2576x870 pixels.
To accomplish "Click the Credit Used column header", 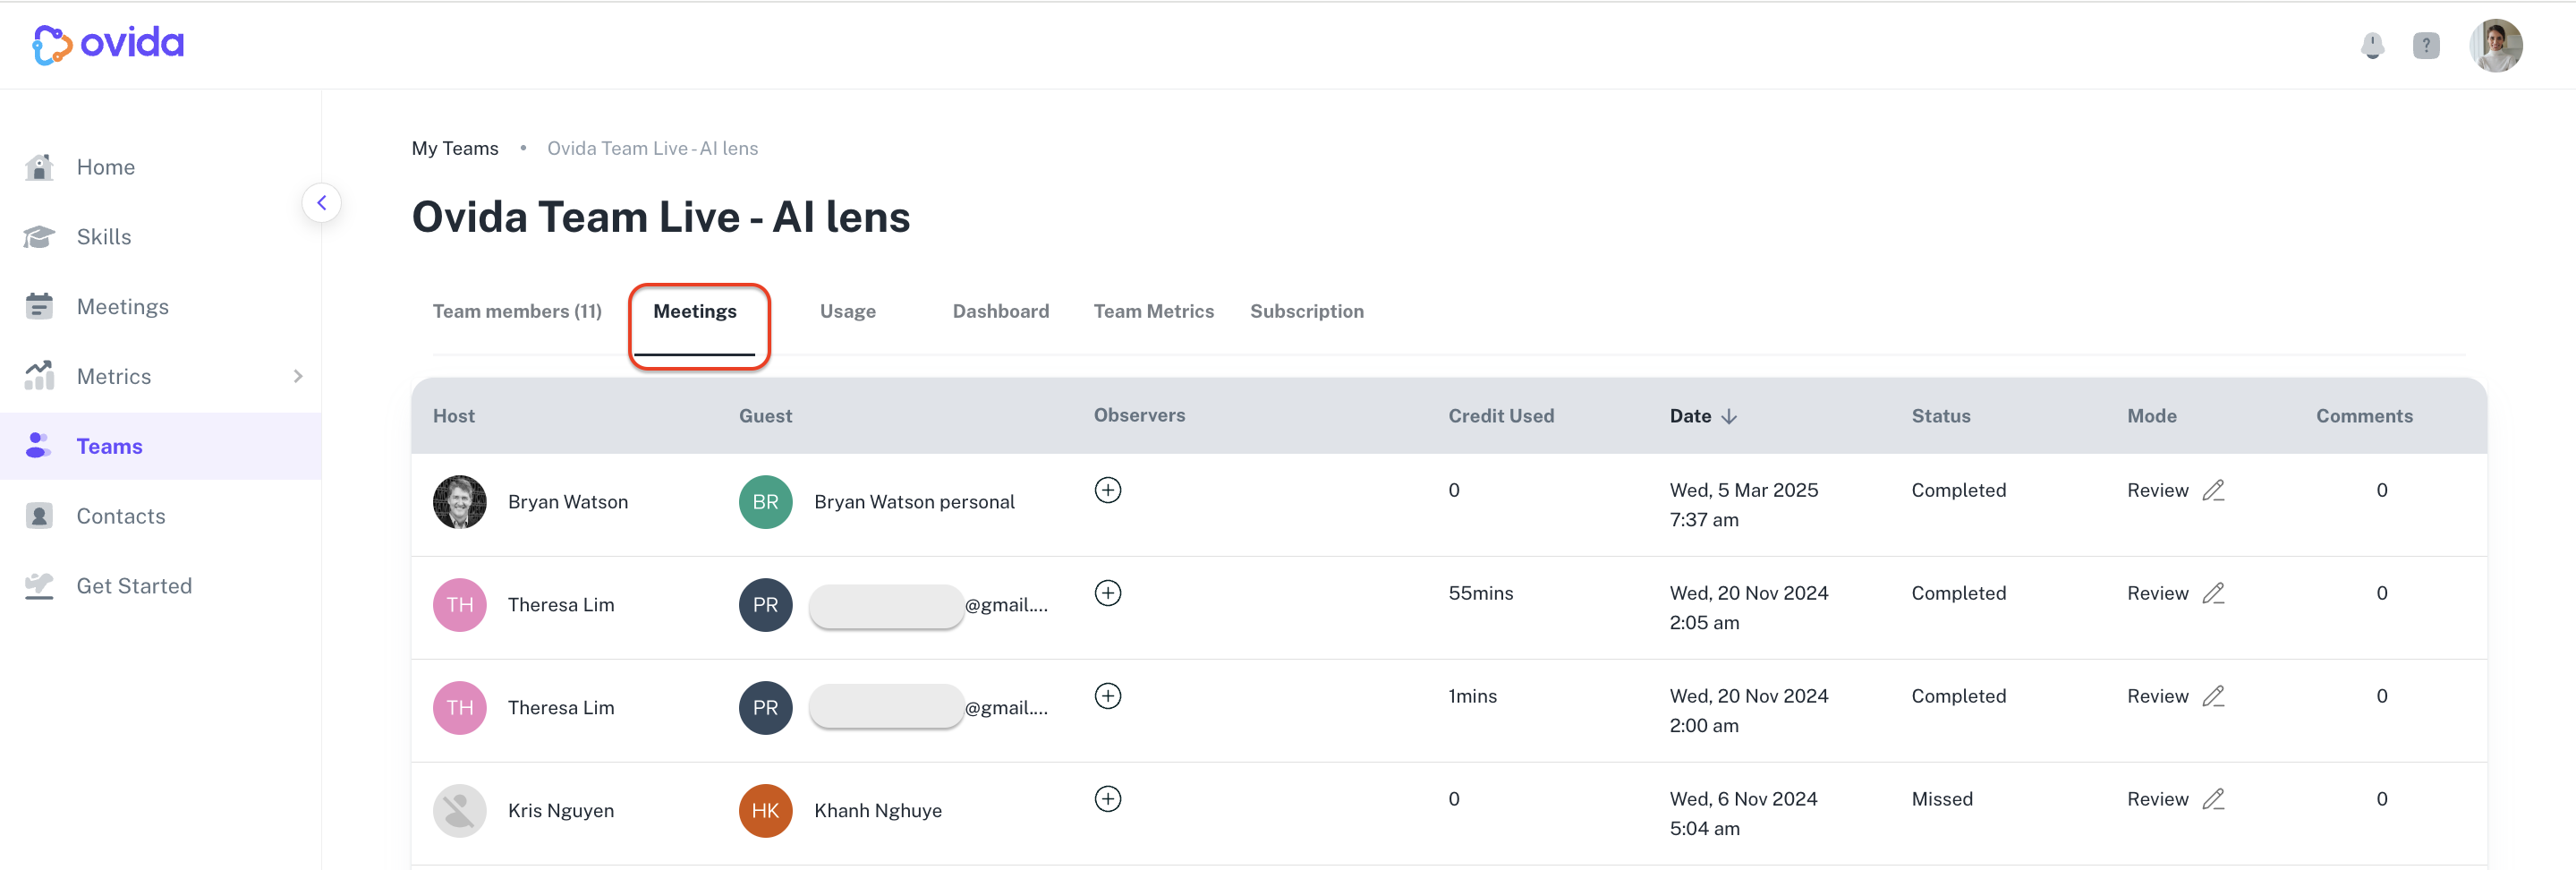I will 1501,417.
